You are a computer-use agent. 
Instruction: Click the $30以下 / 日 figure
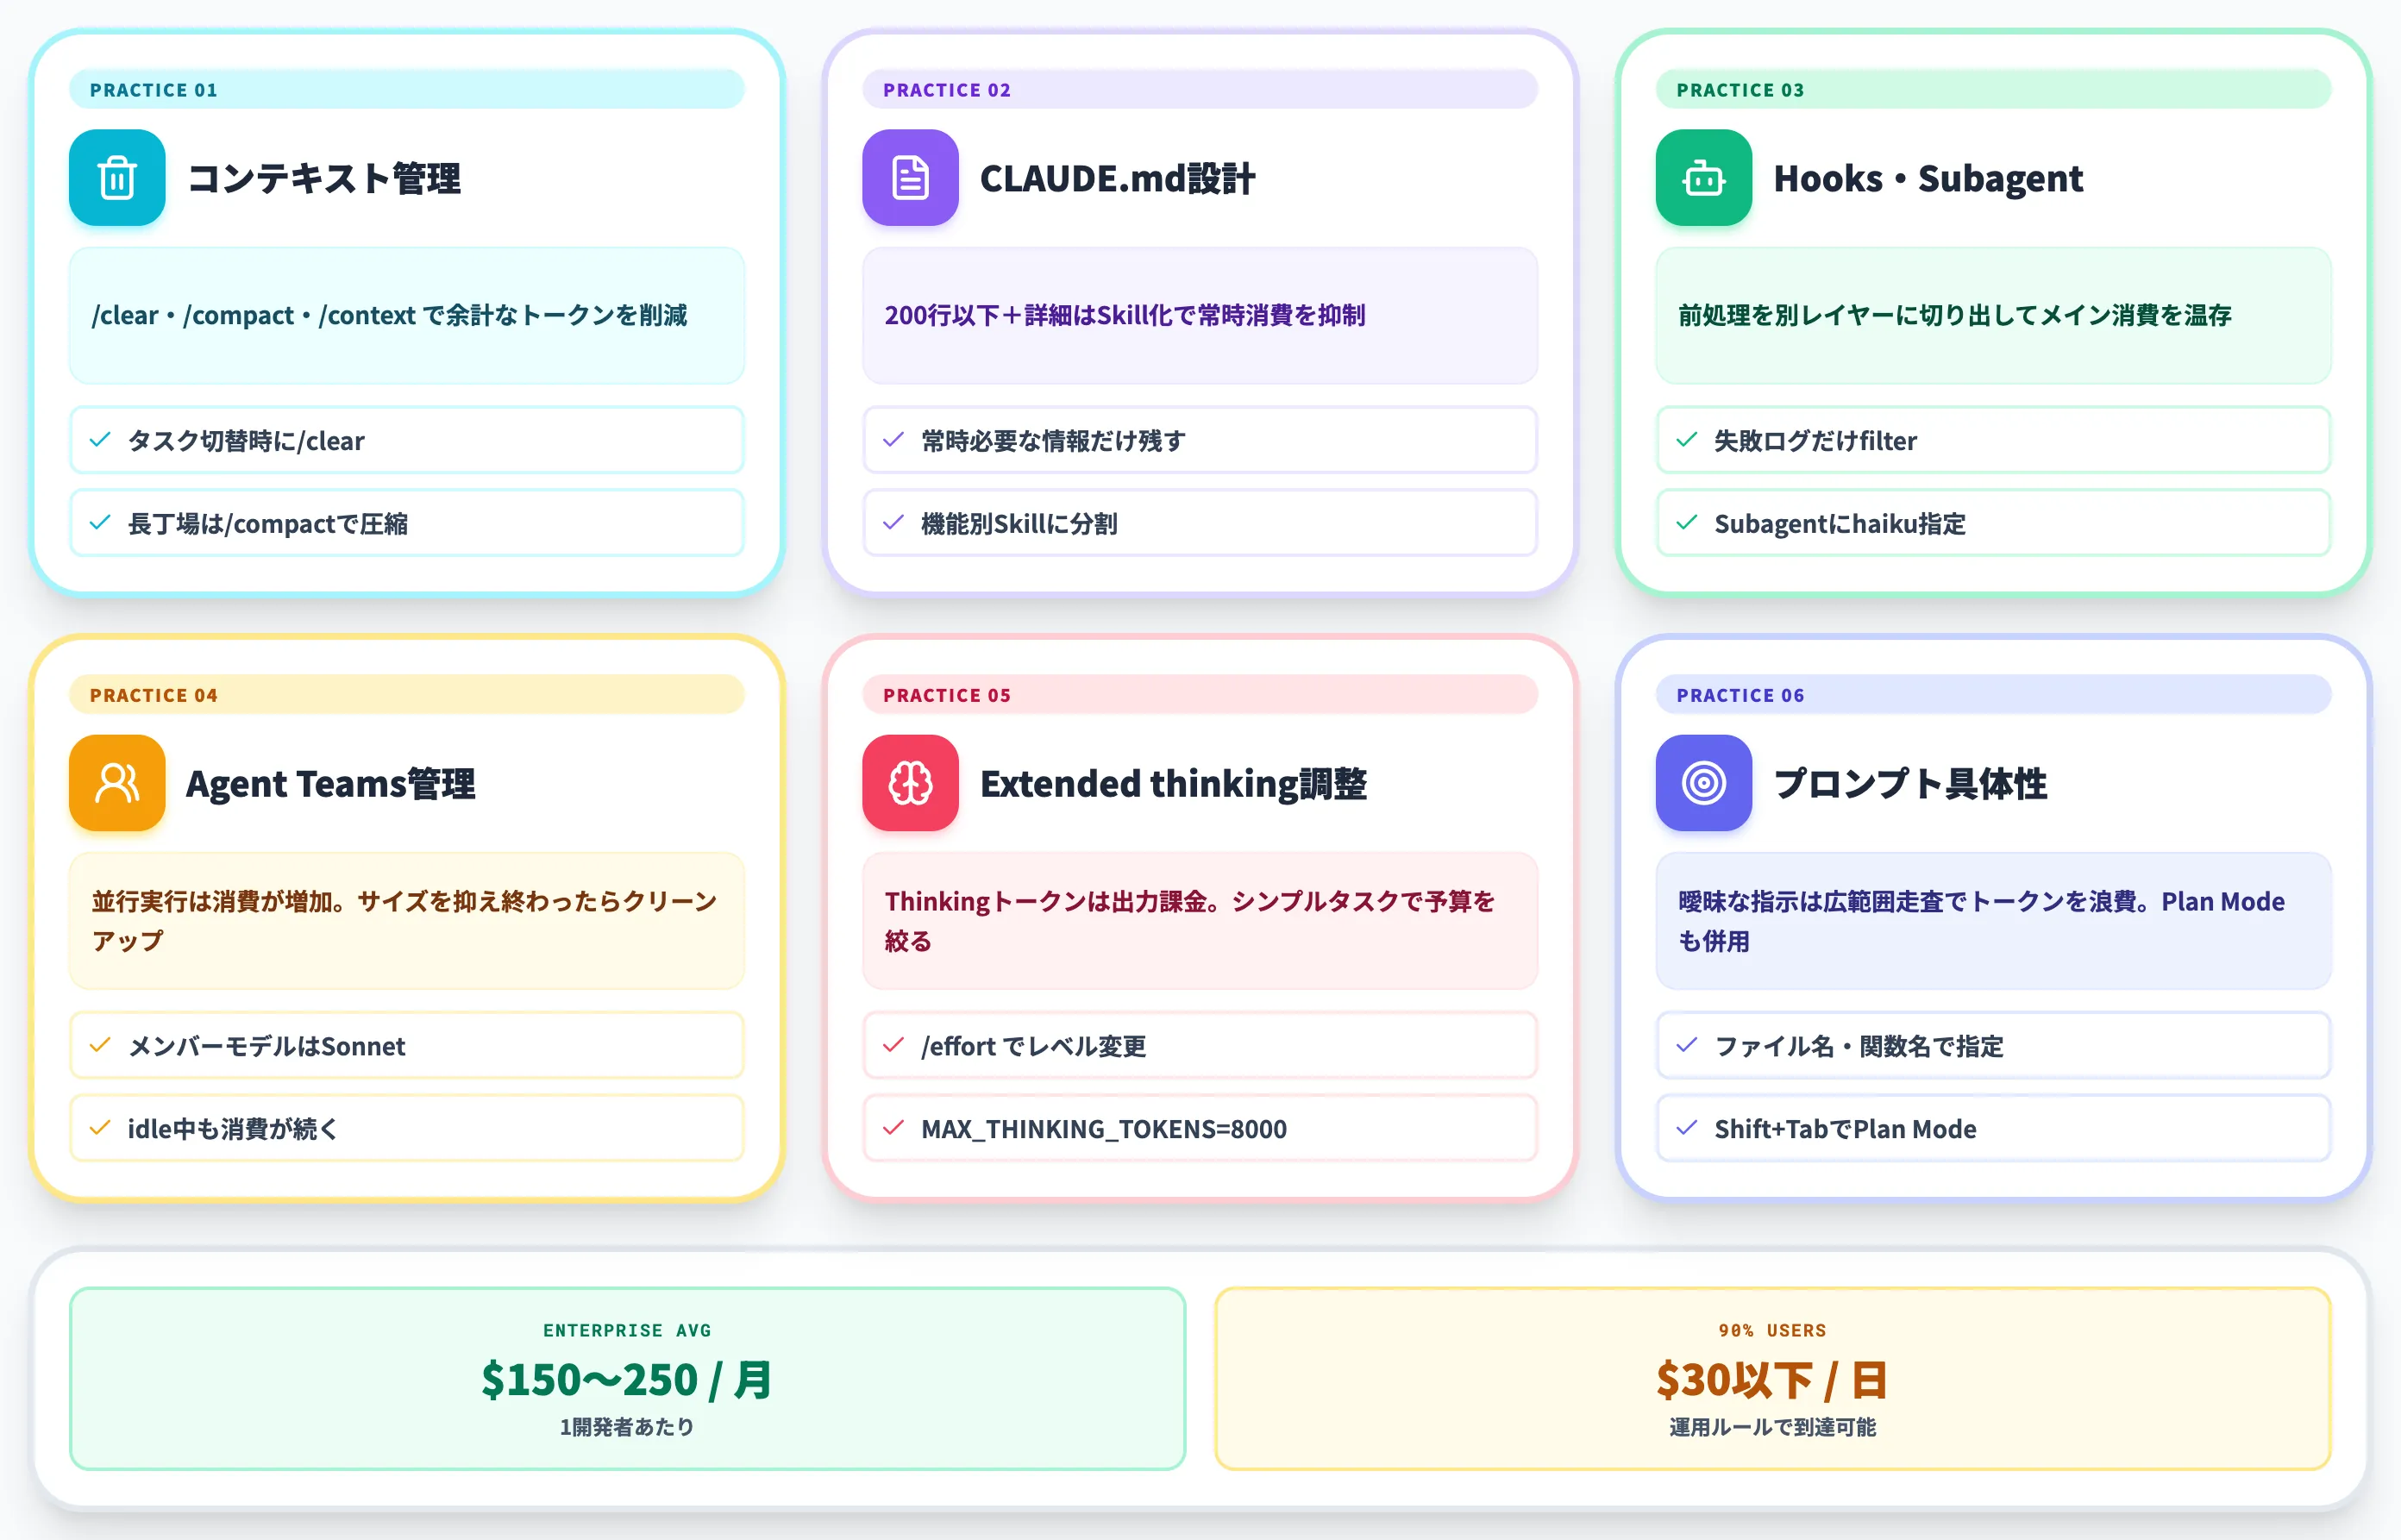click(x=1772, y=1380)
